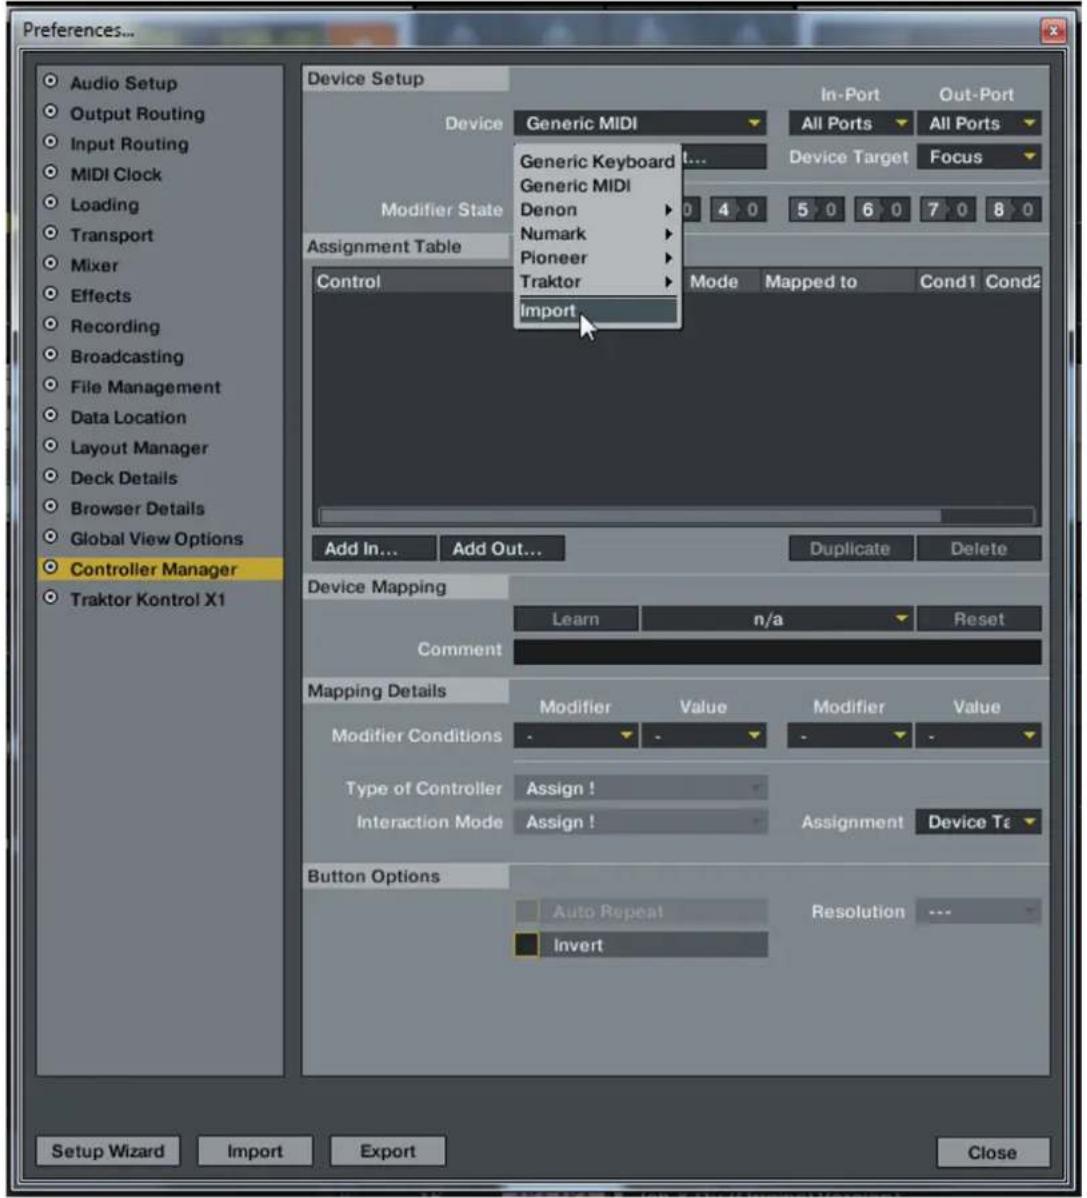Expand the Denon submenu

597,209
